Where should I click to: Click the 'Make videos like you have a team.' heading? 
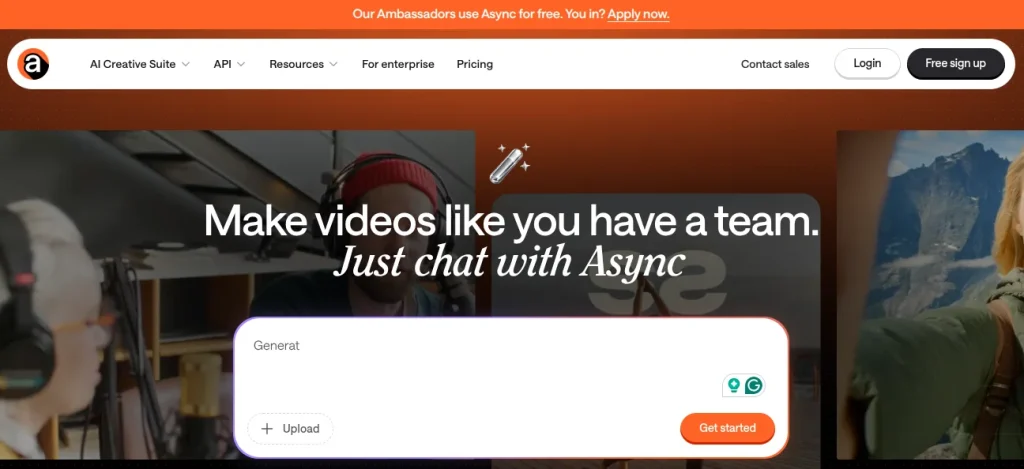click(511, 221)
